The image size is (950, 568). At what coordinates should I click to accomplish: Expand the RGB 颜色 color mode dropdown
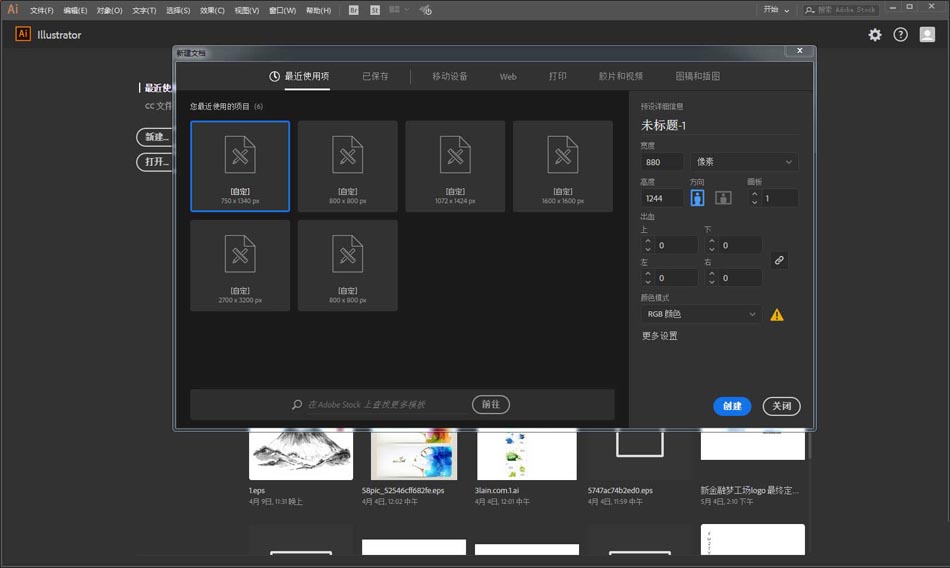pyautogui.click(x=701, y=315)
